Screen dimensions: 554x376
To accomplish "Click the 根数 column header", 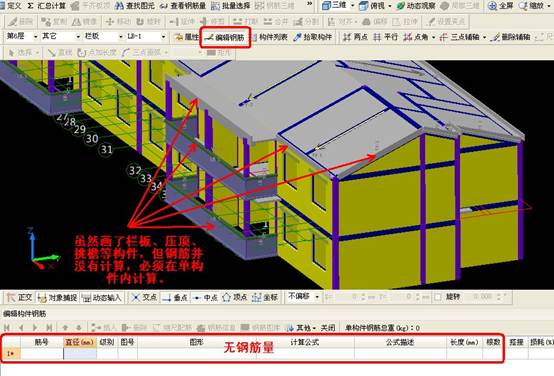I will click(493, 342).
